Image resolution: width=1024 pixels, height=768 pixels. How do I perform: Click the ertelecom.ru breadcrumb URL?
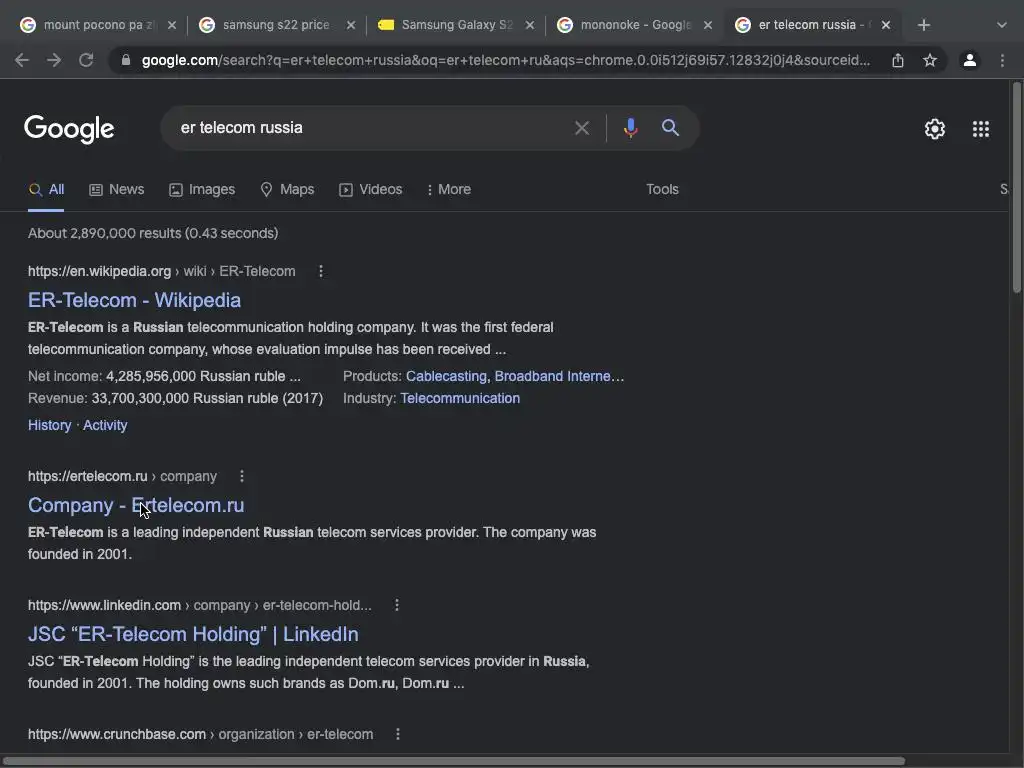tap(122, 476)
